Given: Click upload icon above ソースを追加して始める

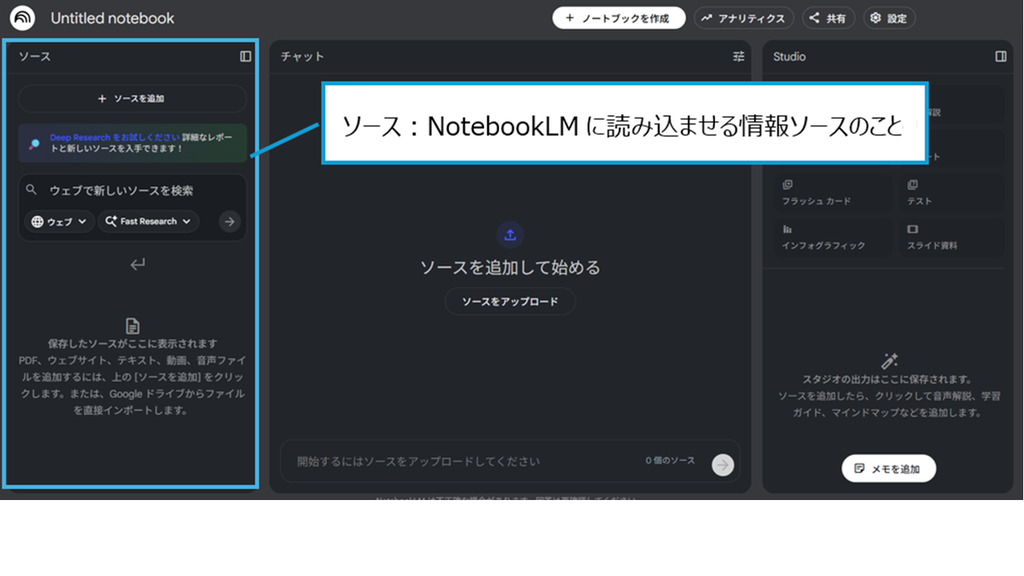Looking at the screenshot, I should (x=510, y=235).
